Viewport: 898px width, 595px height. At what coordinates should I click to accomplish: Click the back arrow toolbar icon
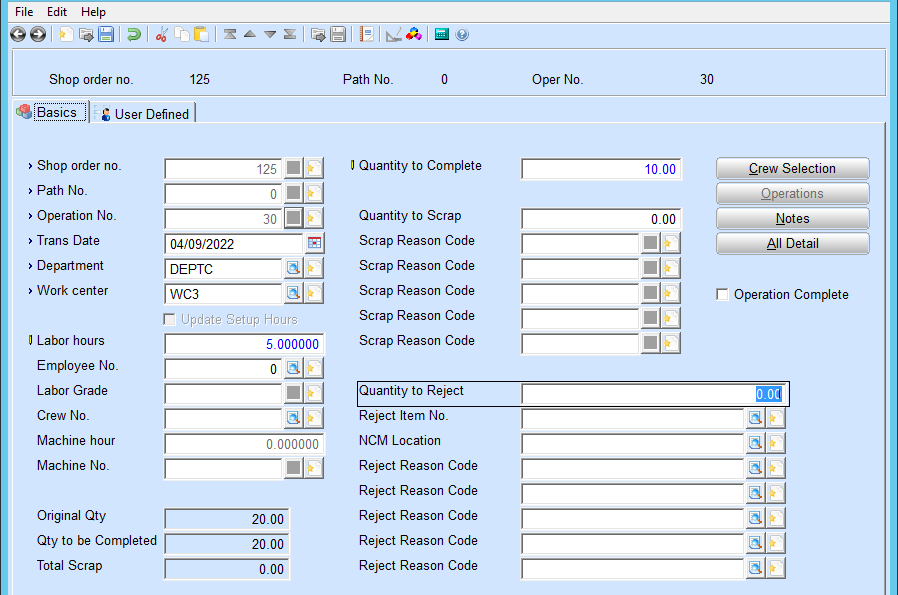18,35
